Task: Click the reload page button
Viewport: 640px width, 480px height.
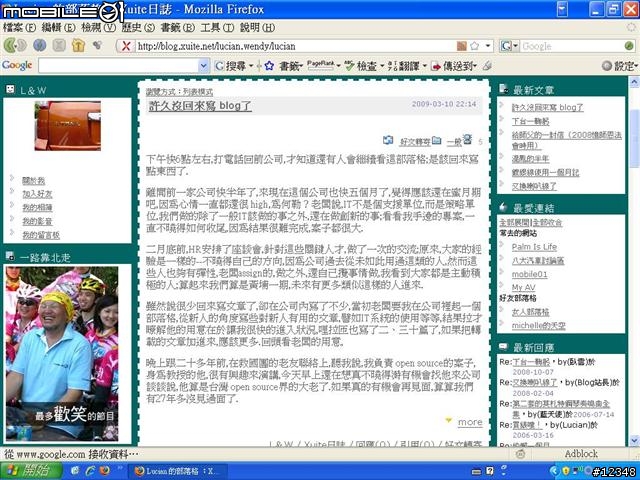Action: tap(40, 45)
